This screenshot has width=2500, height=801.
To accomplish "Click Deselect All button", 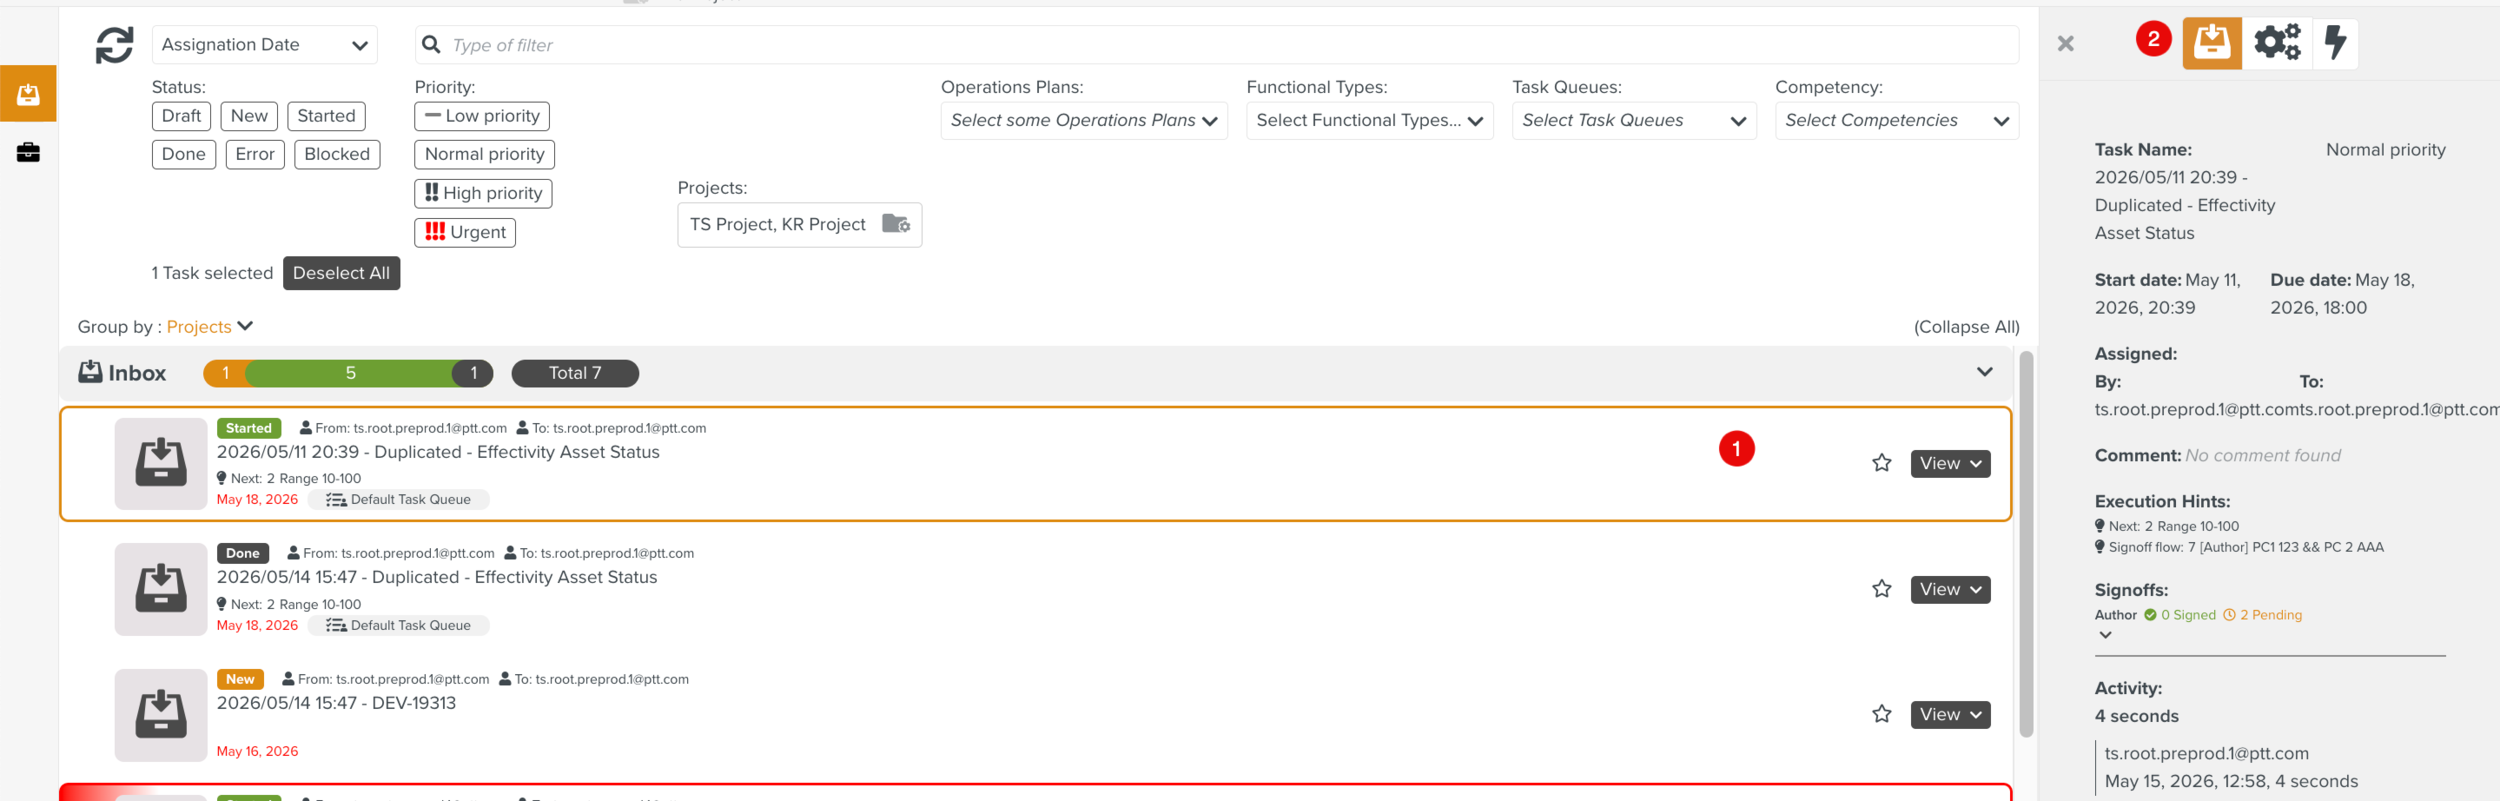I will point(341,273).
